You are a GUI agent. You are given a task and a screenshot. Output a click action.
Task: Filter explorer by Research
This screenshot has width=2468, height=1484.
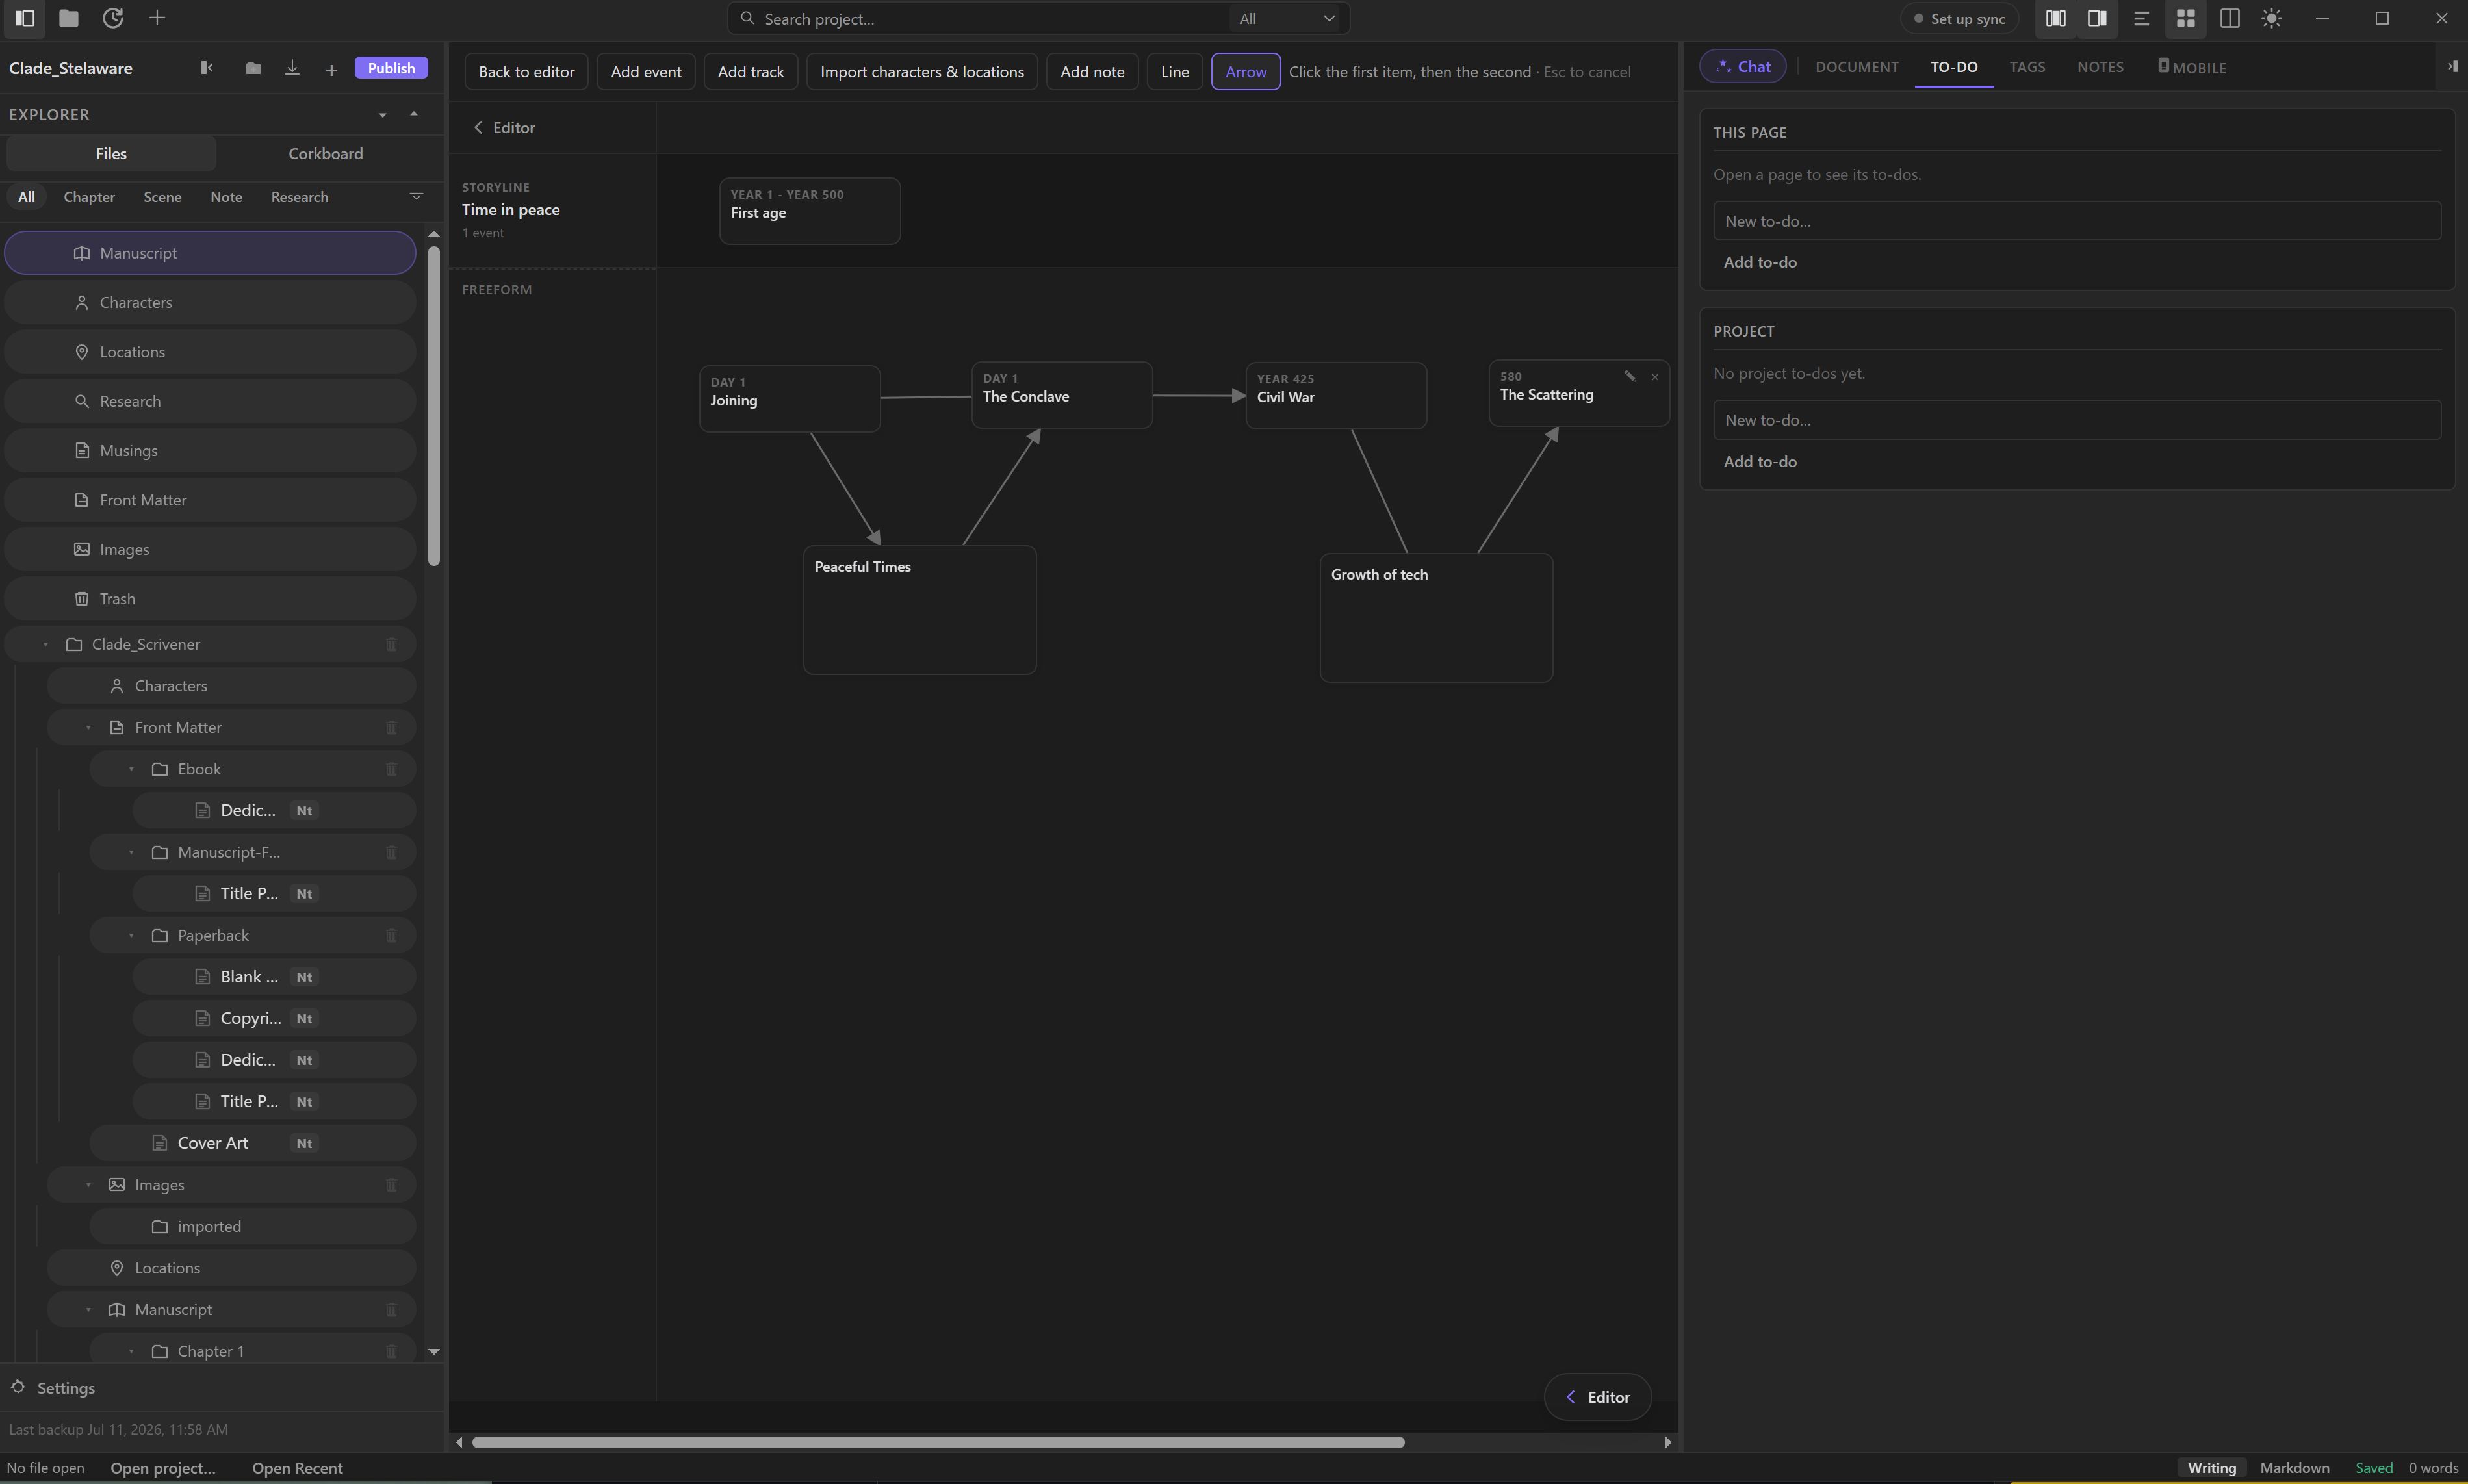point(299,197)
